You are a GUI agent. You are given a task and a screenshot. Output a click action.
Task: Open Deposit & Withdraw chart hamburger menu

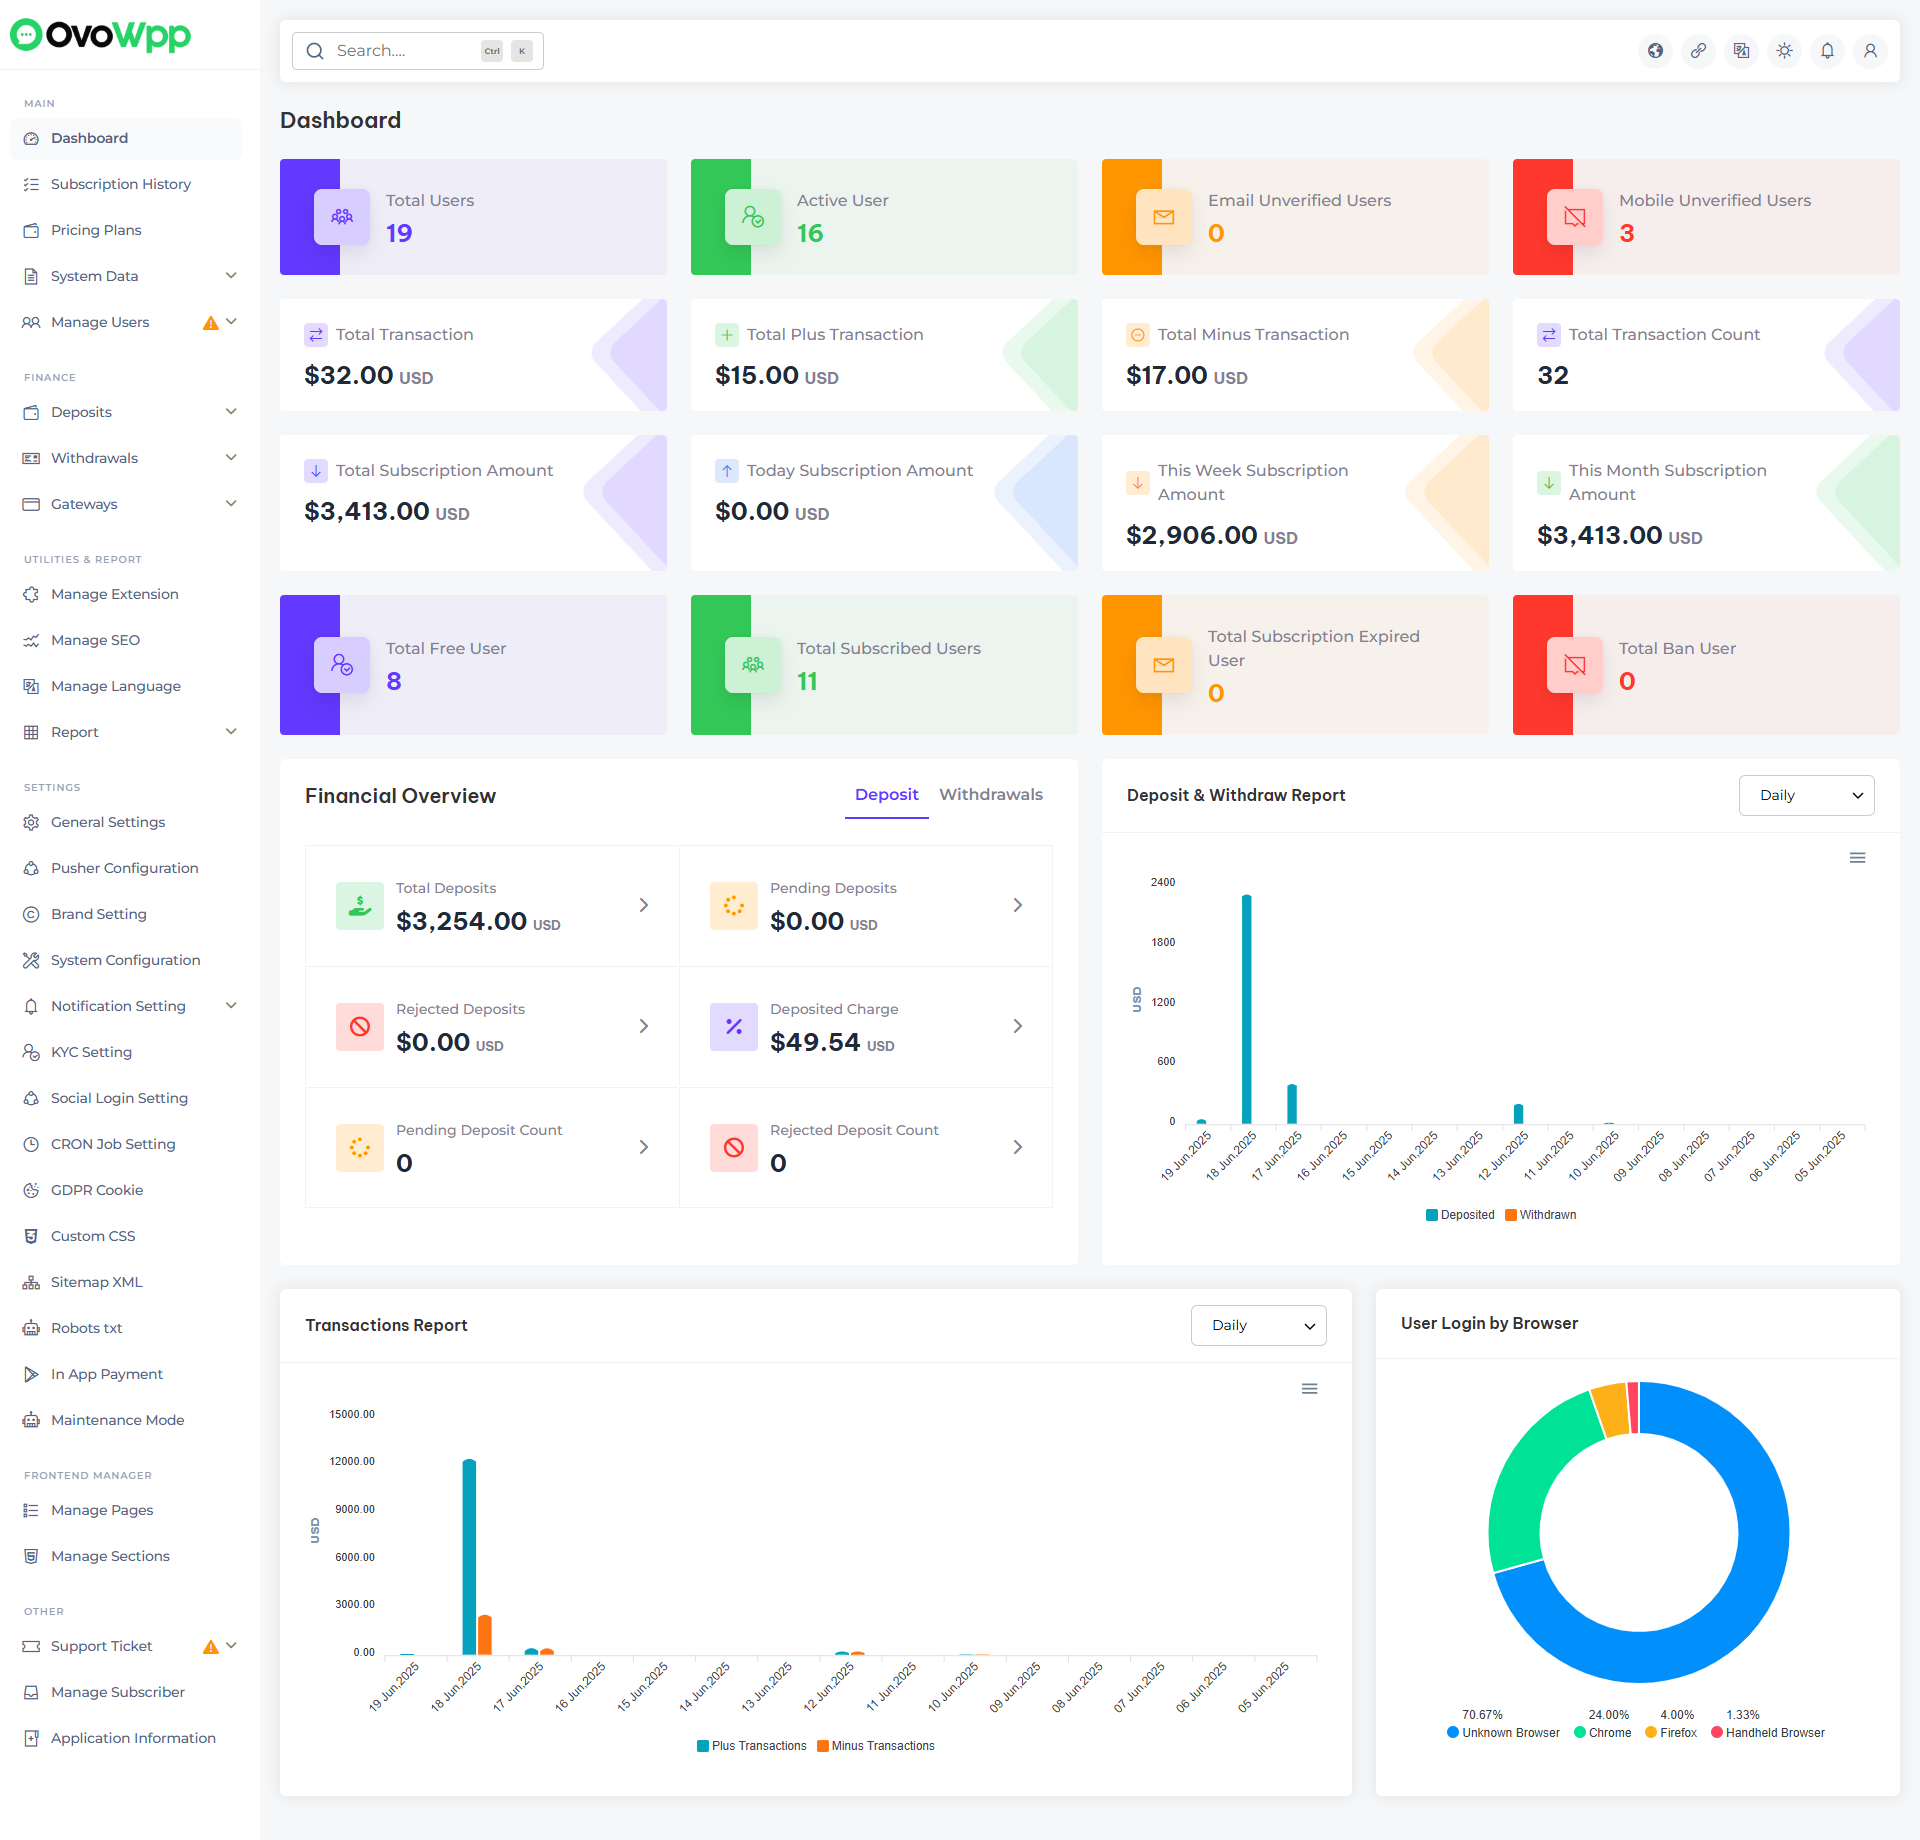point(1857,858)
